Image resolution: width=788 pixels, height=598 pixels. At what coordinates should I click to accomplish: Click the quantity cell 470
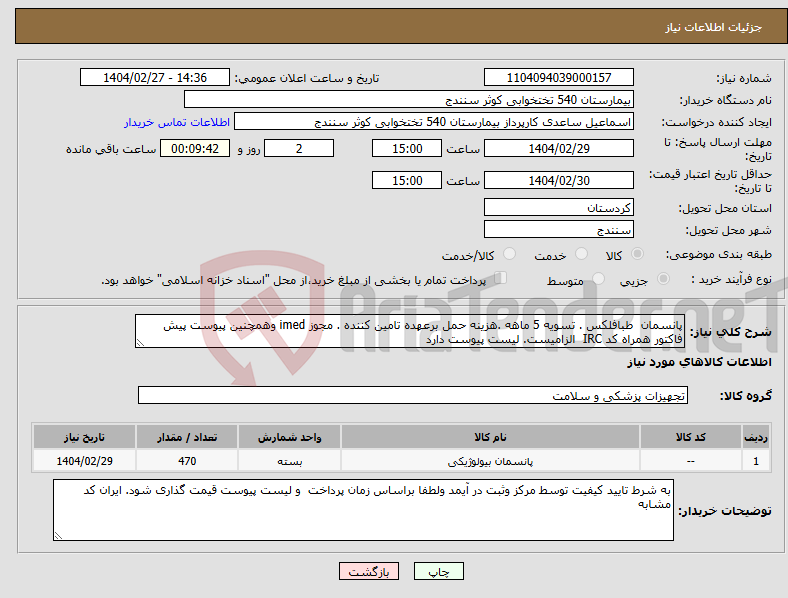pos(187,461)
